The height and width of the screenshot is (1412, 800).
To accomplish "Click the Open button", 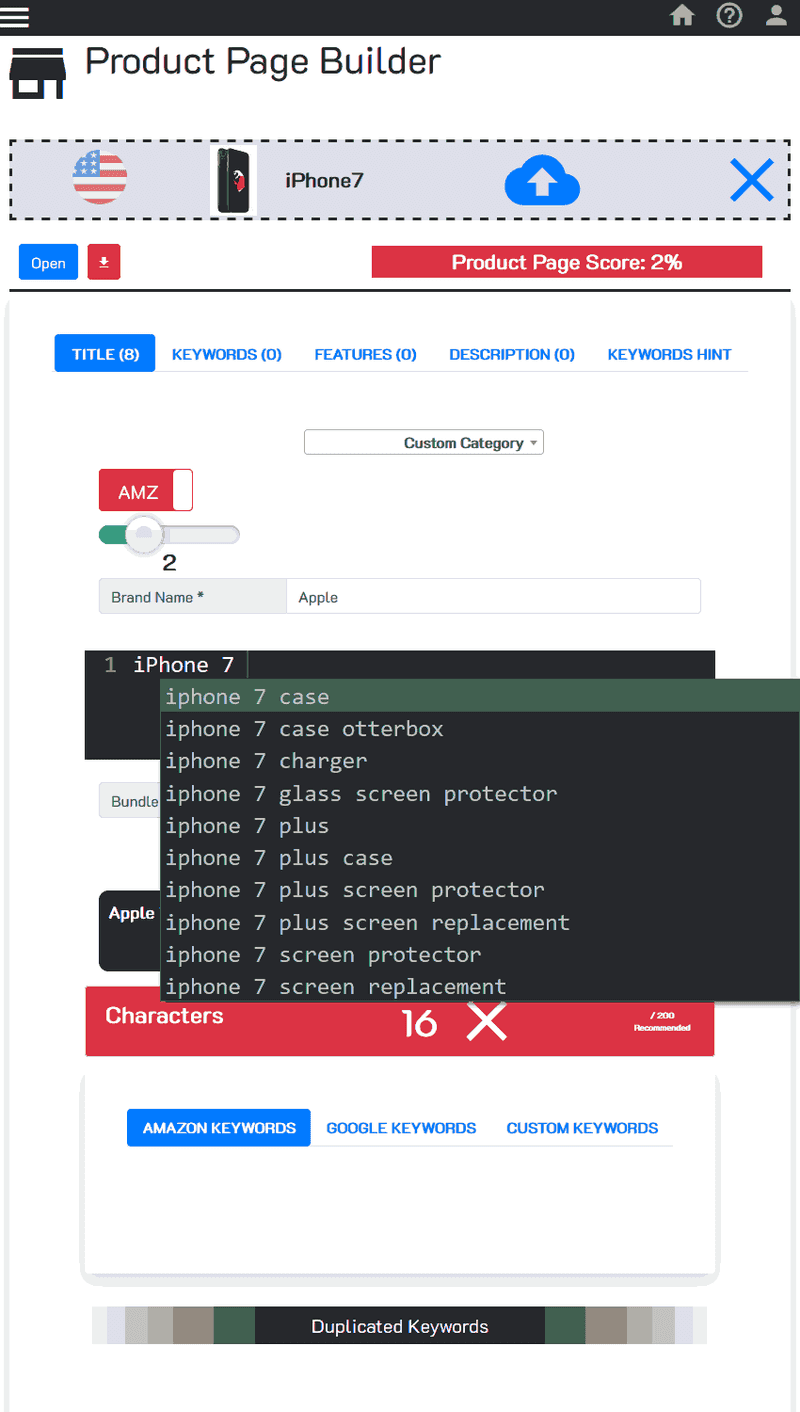I will [47, 261].
